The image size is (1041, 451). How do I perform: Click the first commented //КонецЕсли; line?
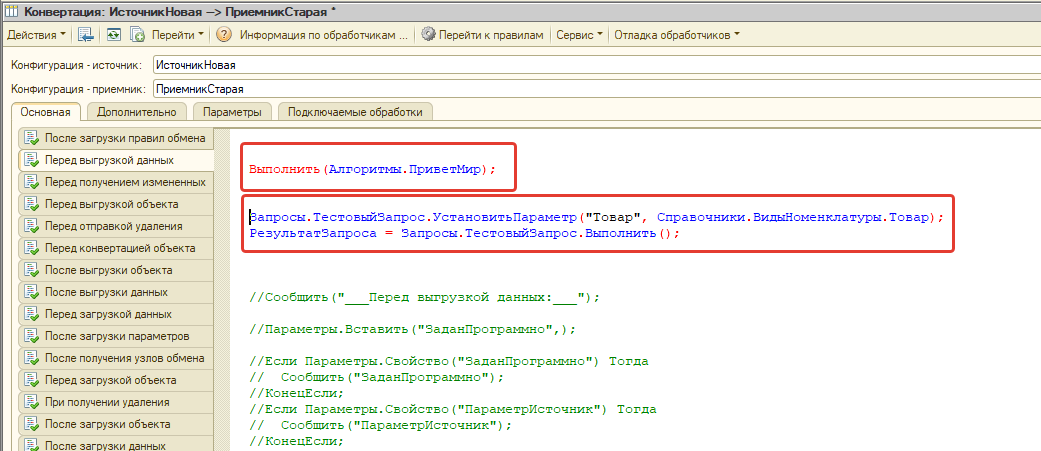tap(296, 393)
